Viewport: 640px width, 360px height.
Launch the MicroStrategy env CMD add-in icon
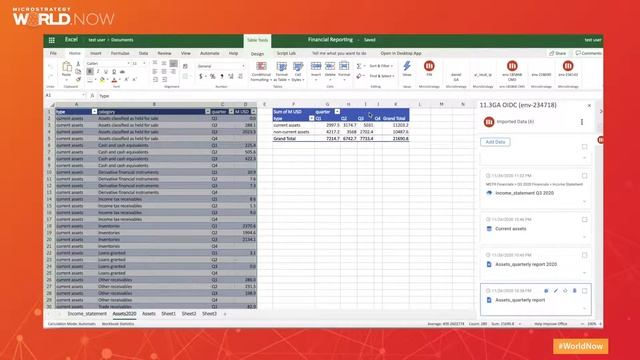(x=512, y=66)
